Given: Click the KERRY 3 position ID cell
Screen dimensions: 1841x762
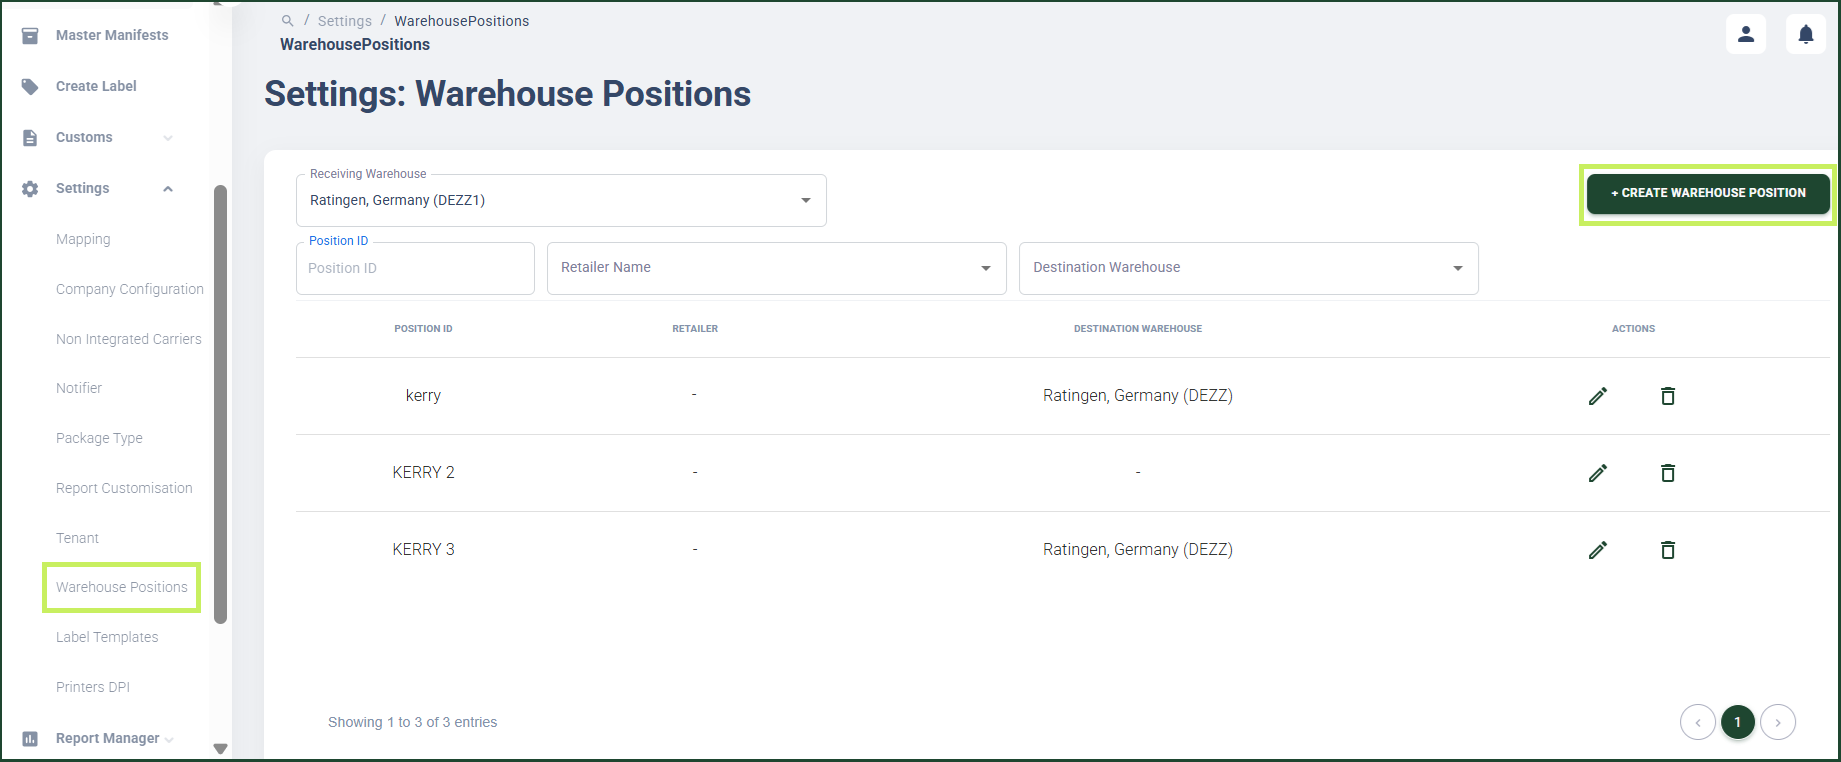Looking at the screenshot, I should (x=423, y=550).
